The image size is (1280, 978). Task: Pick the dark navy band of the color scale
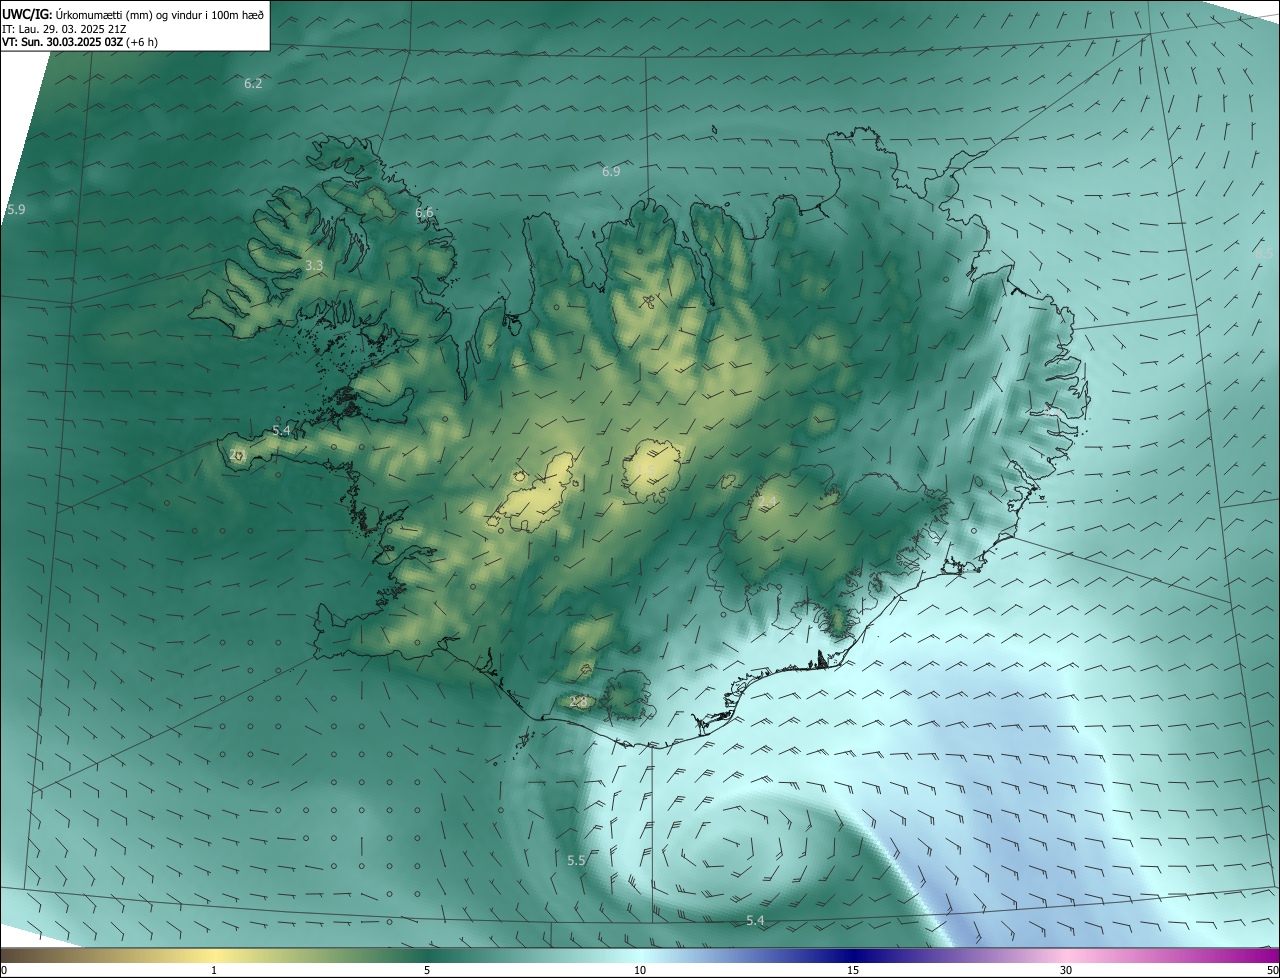(x=853, y=955)
